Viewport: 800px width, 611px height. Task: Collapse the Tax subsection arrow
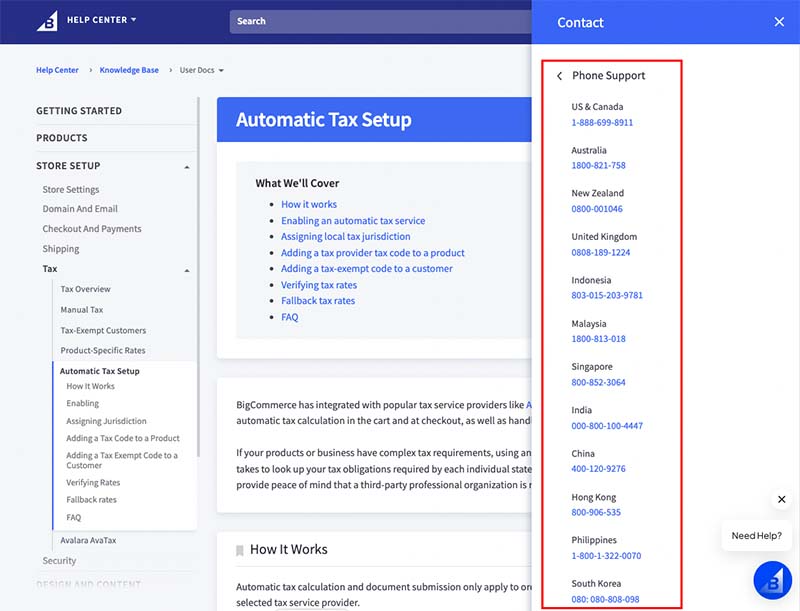point(187,270)
